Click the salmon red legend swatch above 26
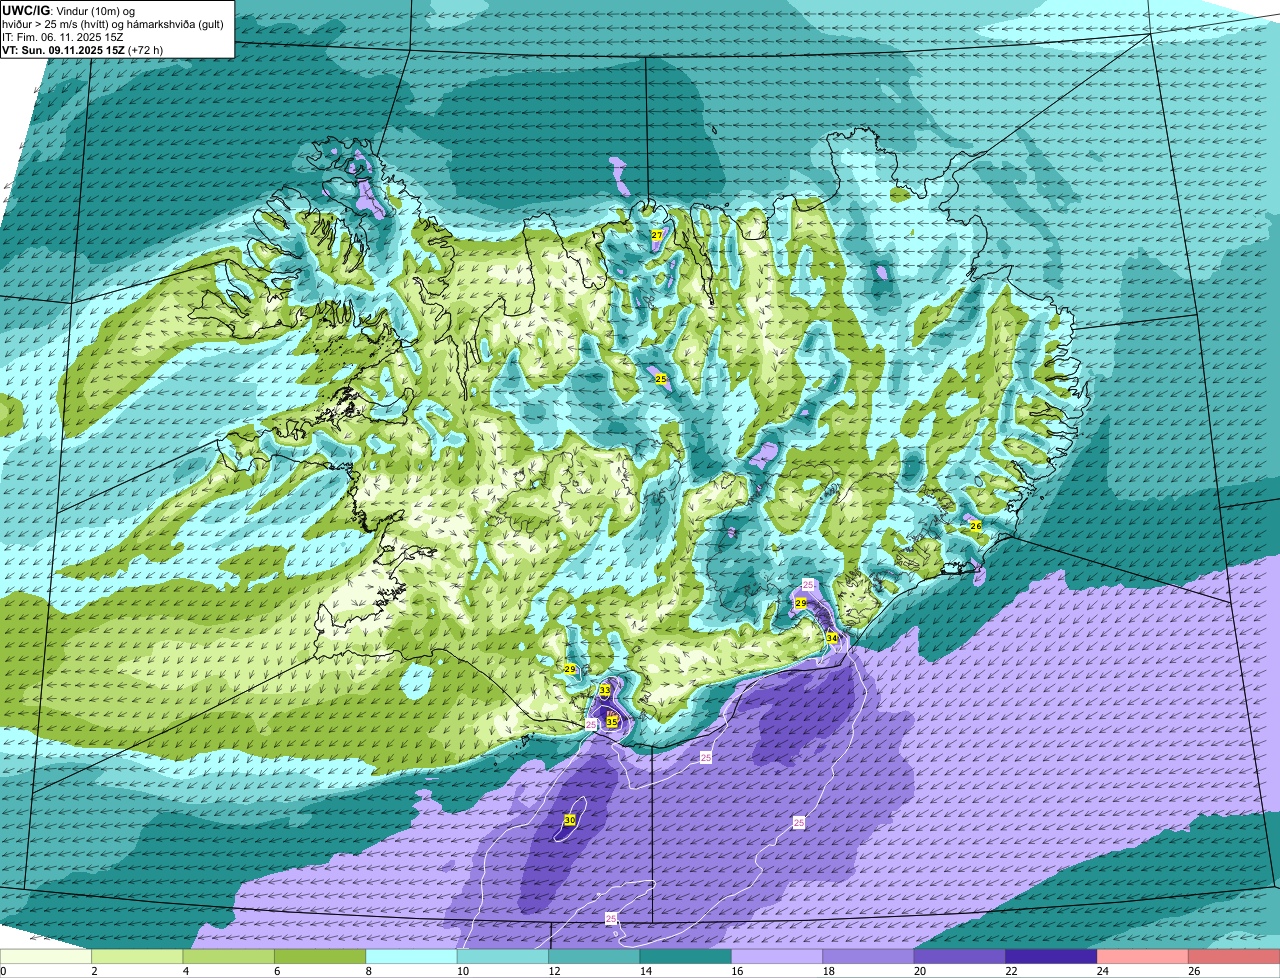Viewport: 1280px width, 978px height. [1234, 957]
